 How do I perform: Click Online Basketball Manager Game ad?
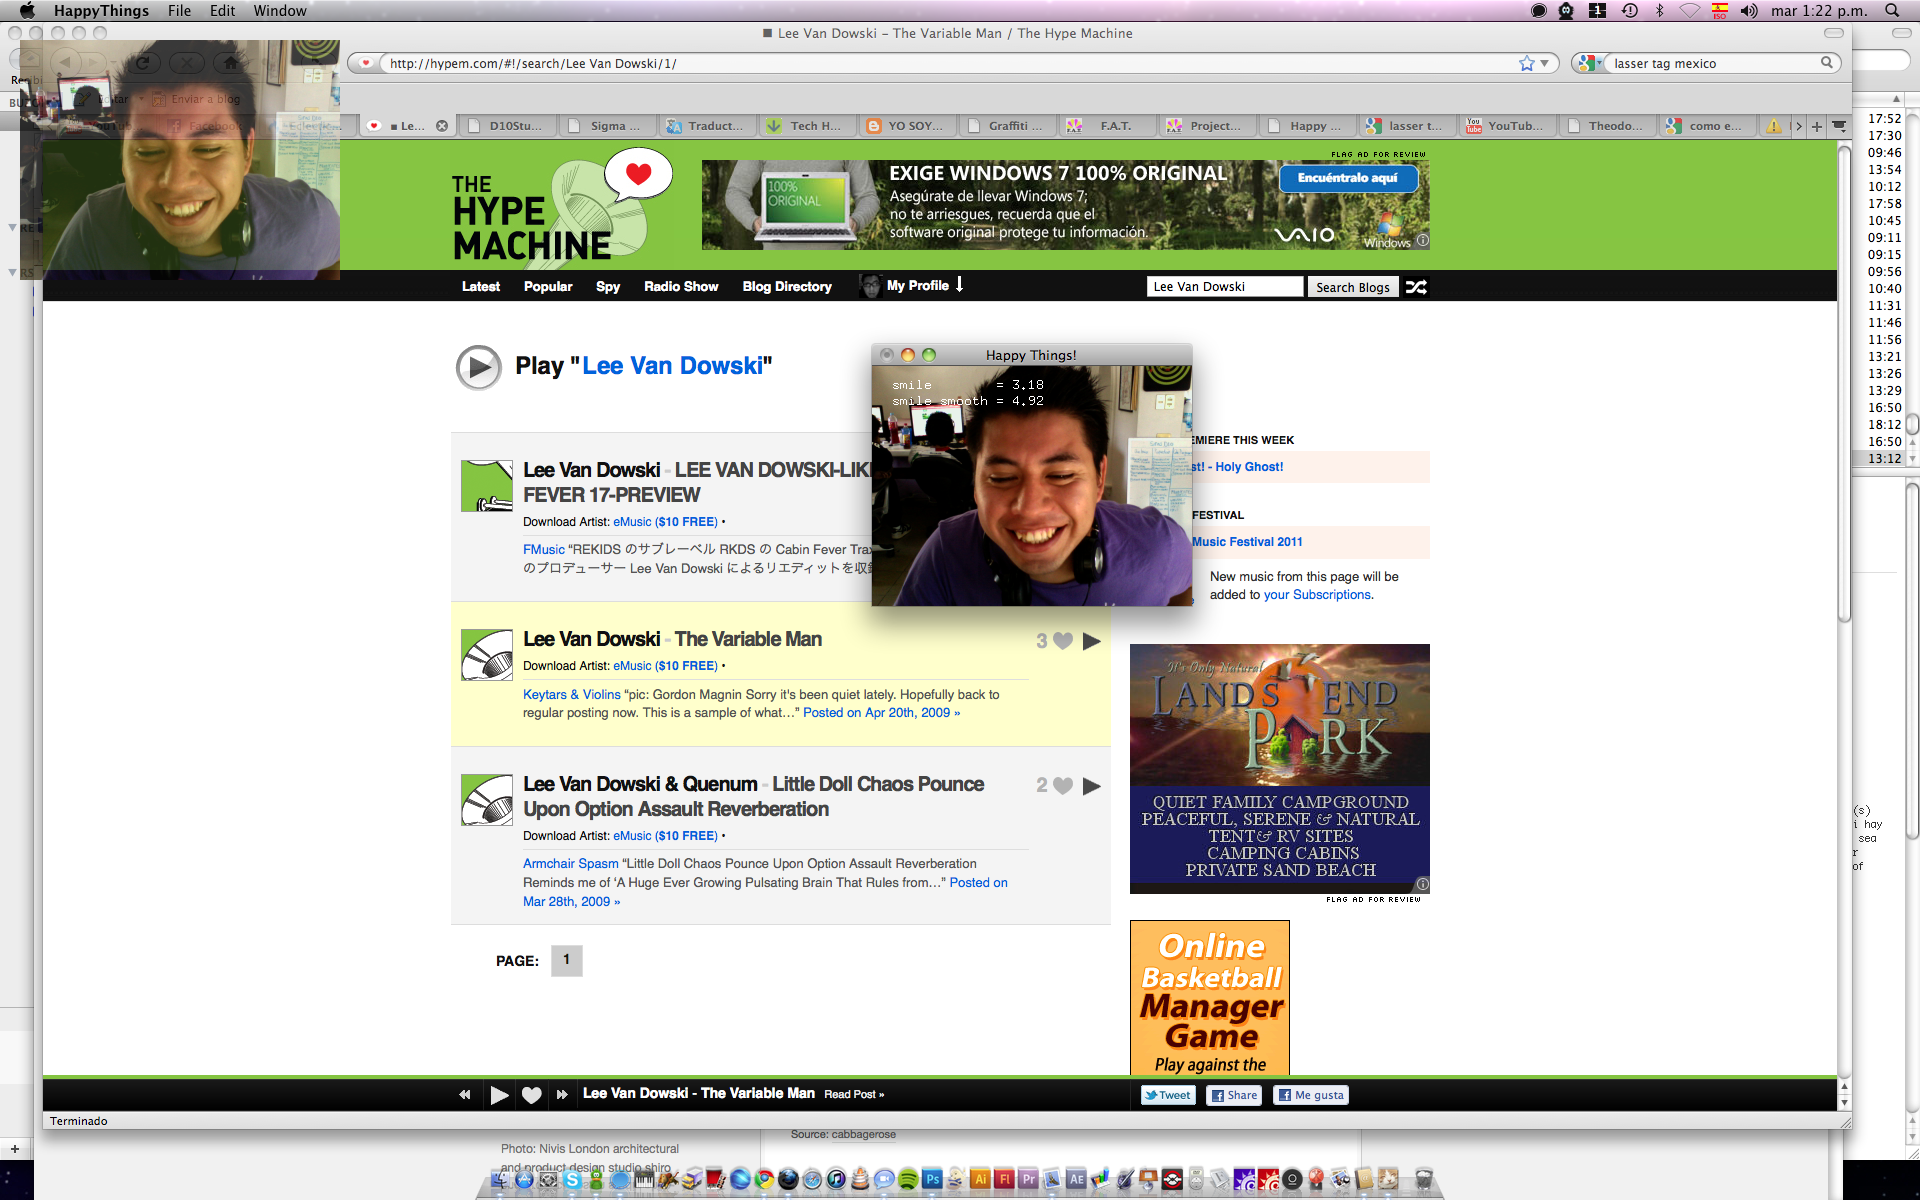tap(1209, 998)
